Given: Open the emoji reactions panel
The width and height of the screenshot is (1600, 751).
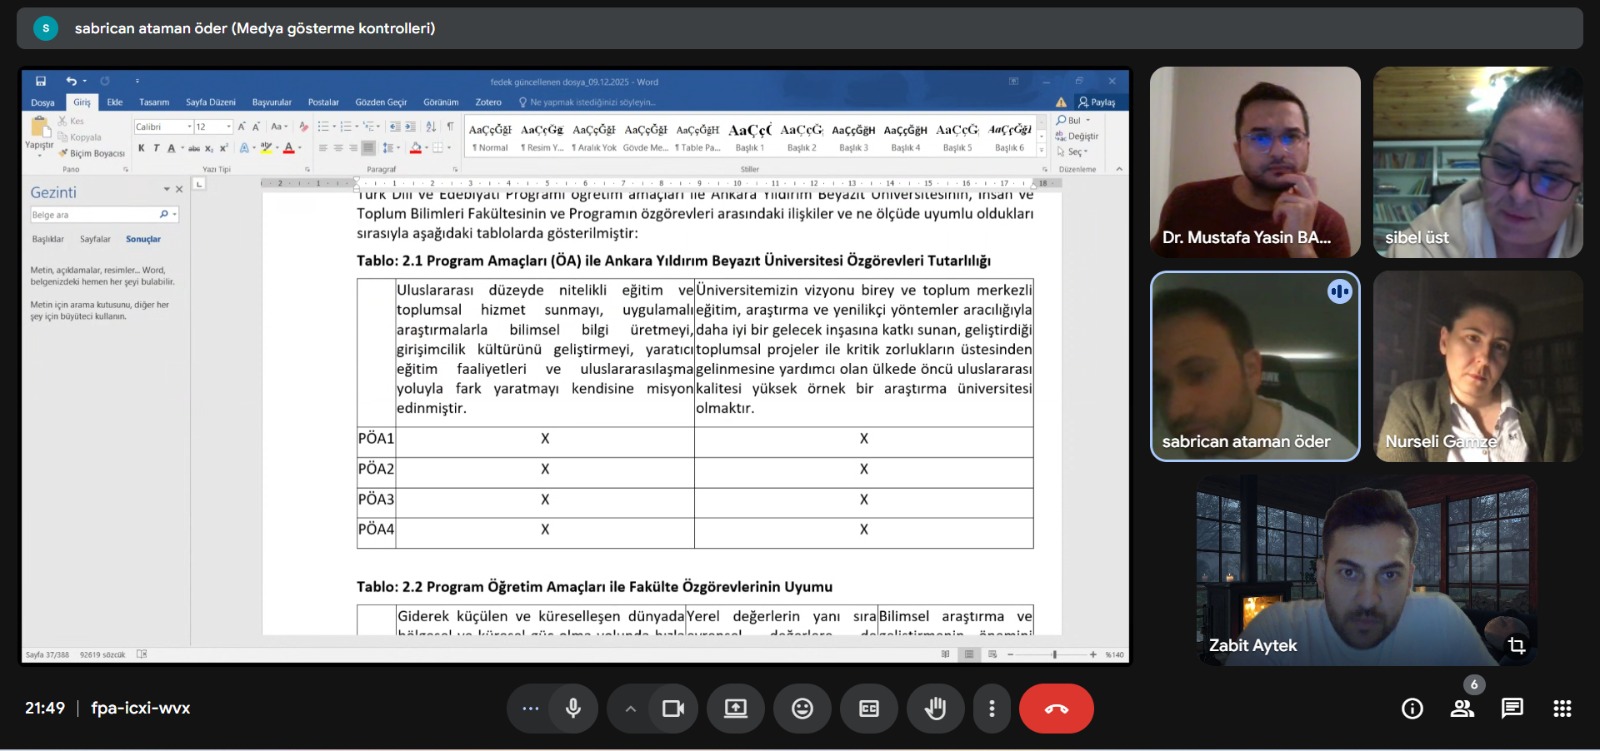Looking at the screenshot, I should click(x=802, y=708).
